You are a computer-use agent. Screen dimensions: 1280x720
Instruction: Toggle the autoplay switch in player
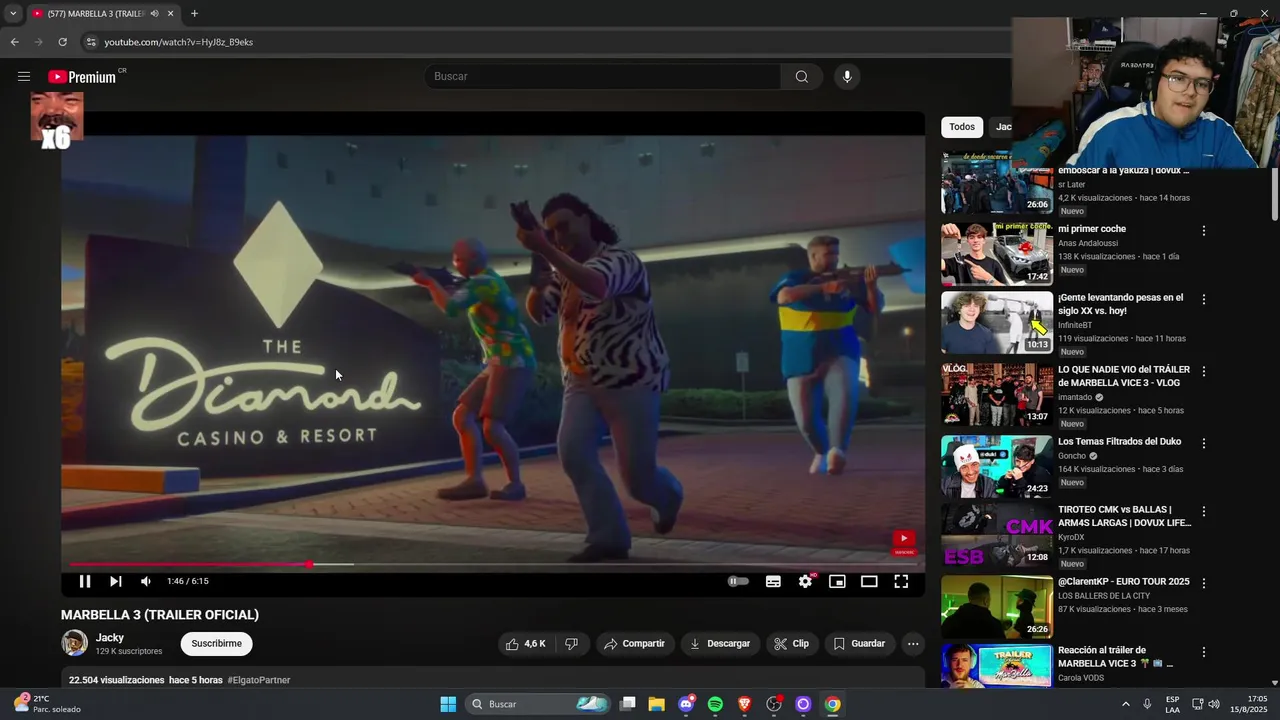(x=738, y=581)
